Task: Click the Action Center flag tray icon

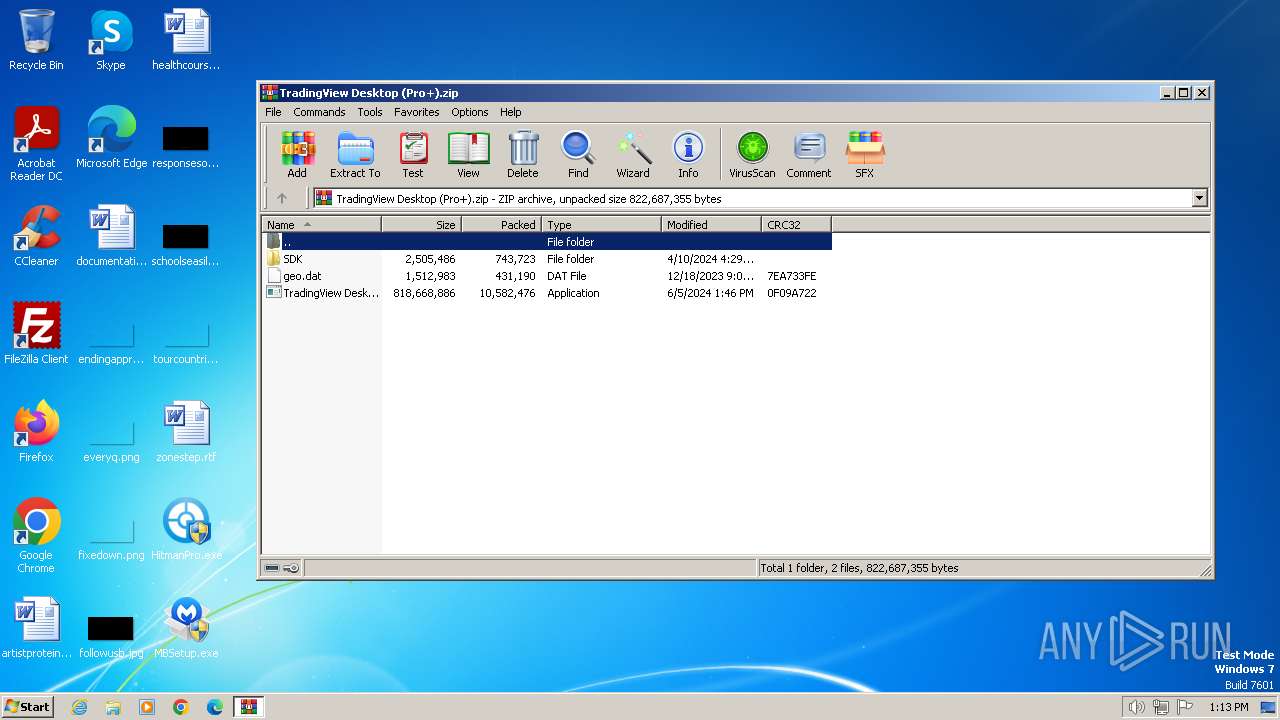Action: pos(1186,707)
